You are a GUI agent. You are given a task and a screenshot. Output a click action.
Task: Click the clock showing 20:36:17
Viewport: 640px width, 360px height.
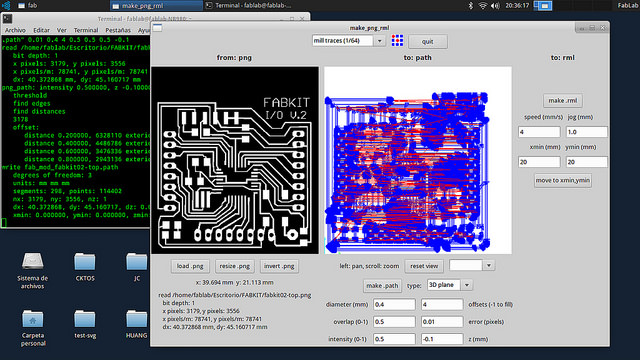coord(517,5)
